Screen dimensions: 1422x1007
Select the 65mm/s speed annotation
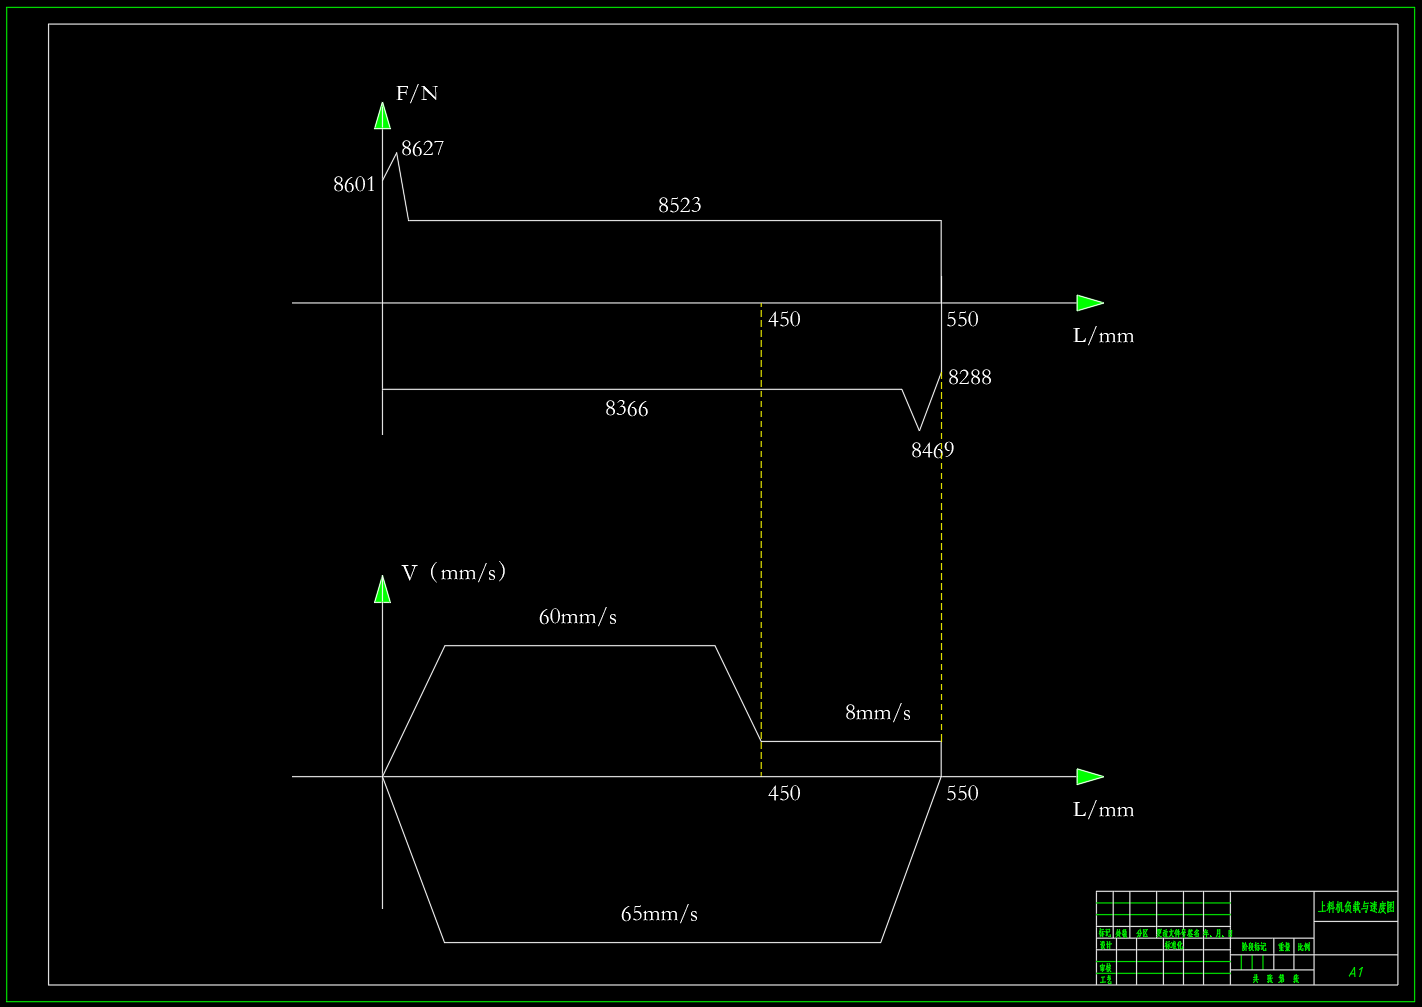pyautogui.click(x=660, y=914)
